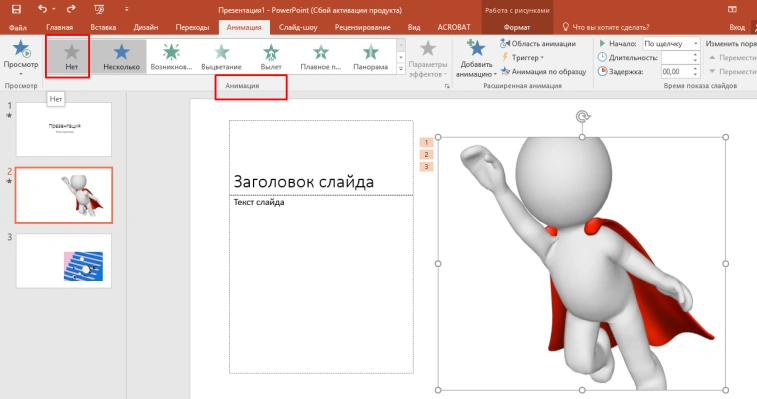Open the Триггер dropdown

tap(522, 57)
